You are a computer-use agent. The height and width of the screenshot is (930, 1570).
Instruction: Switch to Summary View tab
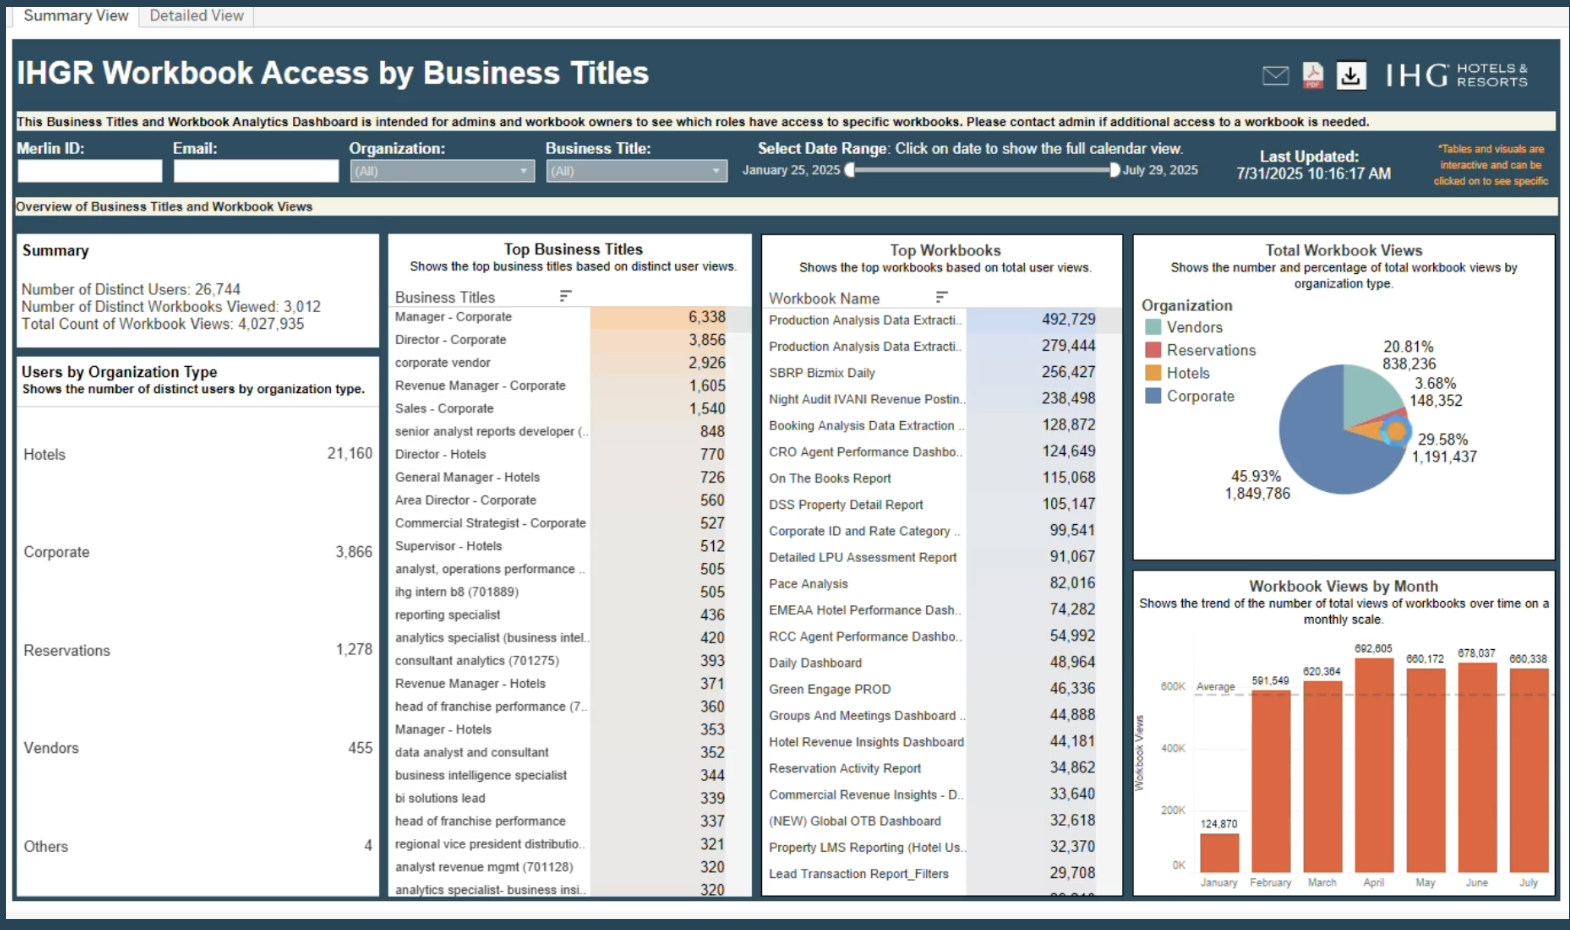tap(76, 16)
